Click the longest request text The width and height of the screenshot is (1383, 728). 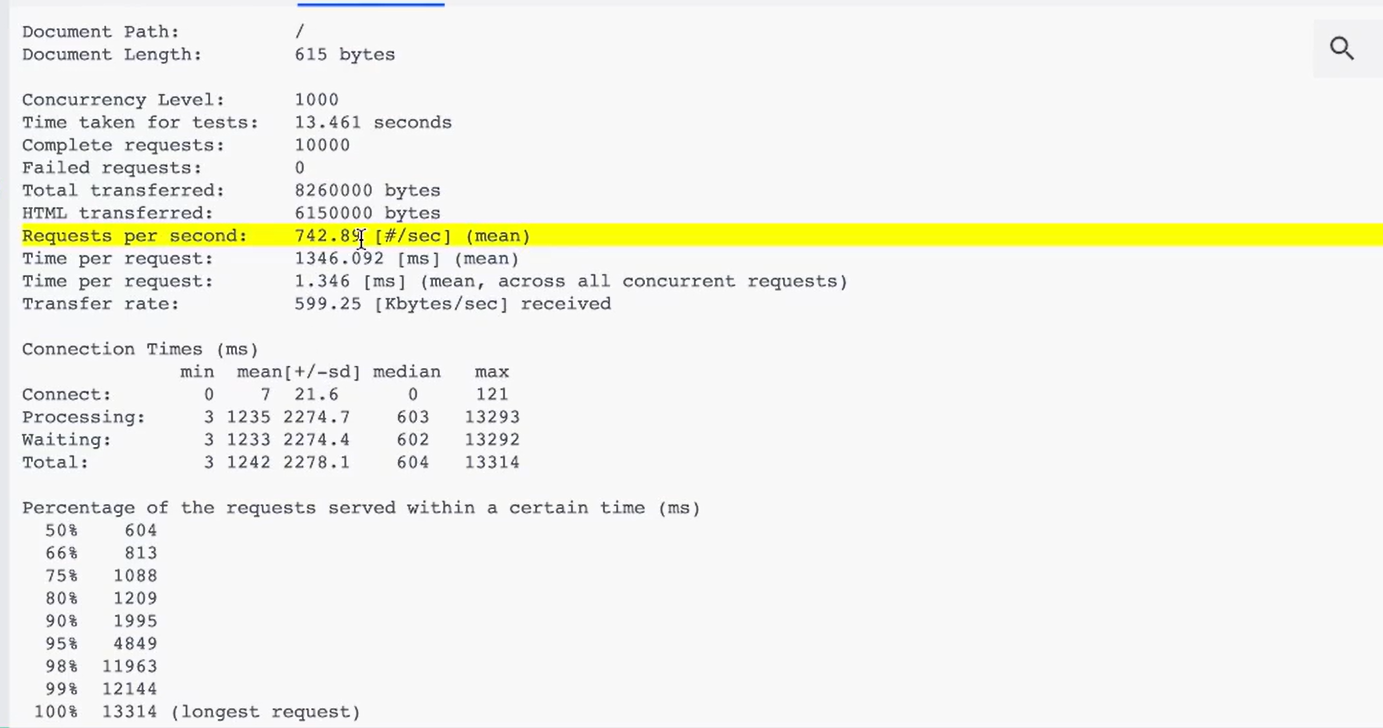tap(265, 712)
